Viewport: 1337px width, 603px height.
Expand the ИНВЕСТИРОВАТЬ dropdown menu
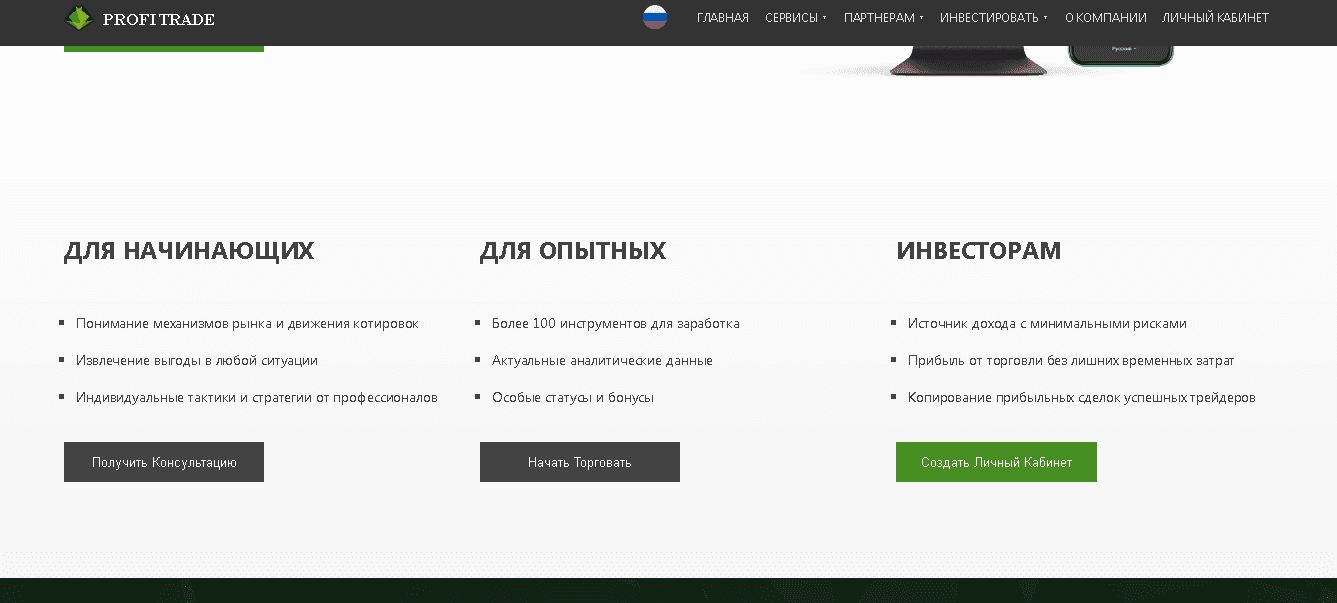point(993,18)
